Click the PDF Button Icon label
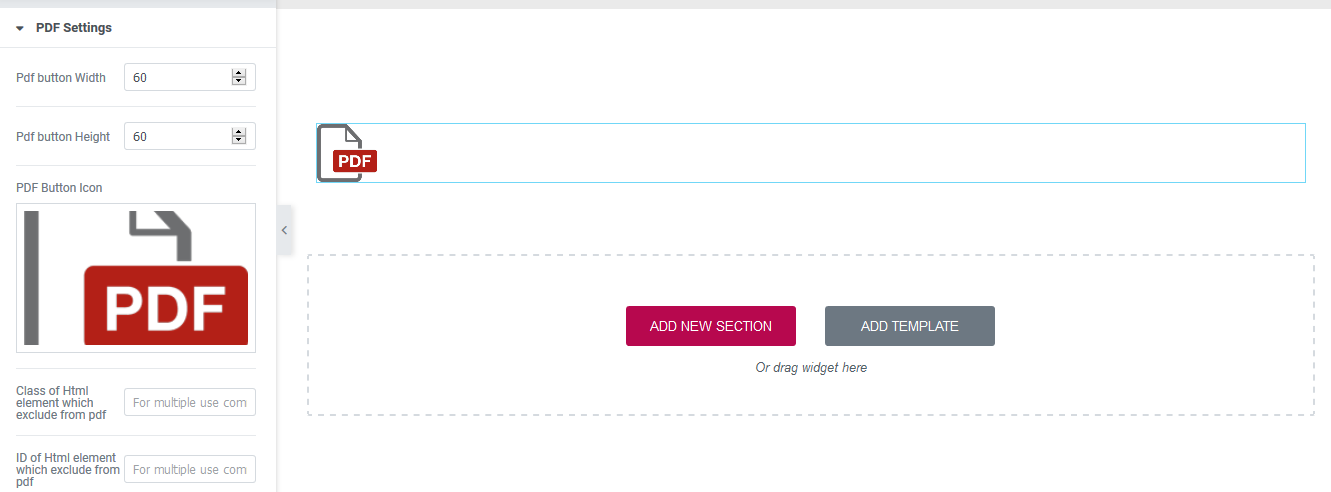Screen dimensions: 1331x492 point(59,188)
